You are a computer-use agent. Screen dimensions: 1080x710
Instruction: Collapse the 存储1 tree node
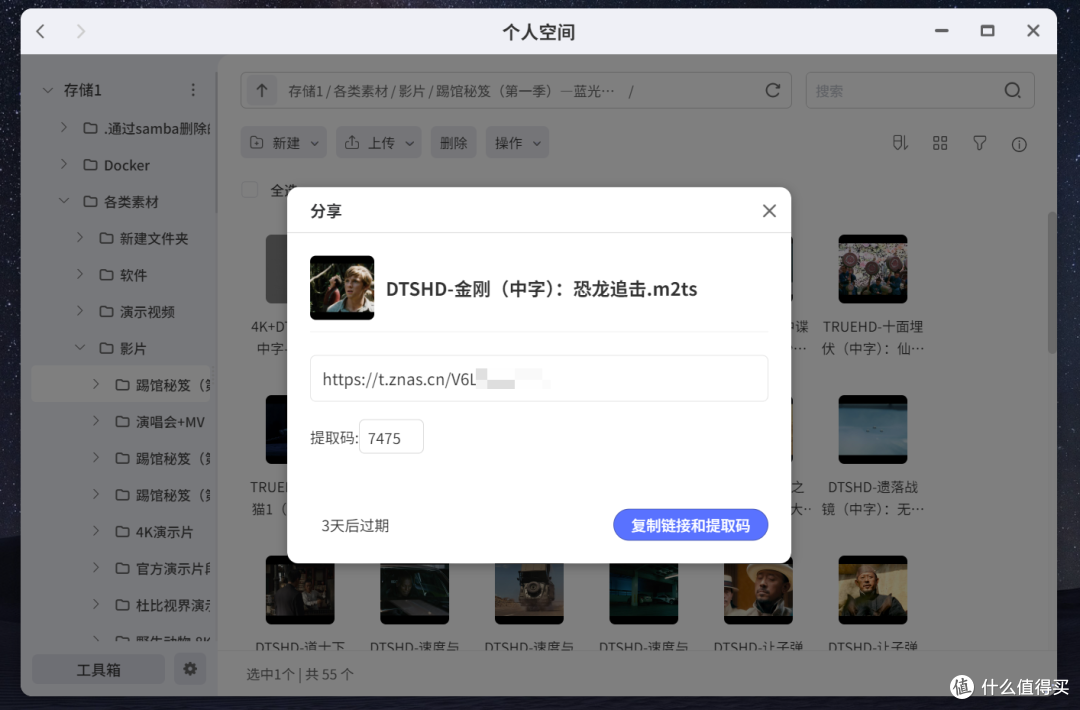click(48, 90)
